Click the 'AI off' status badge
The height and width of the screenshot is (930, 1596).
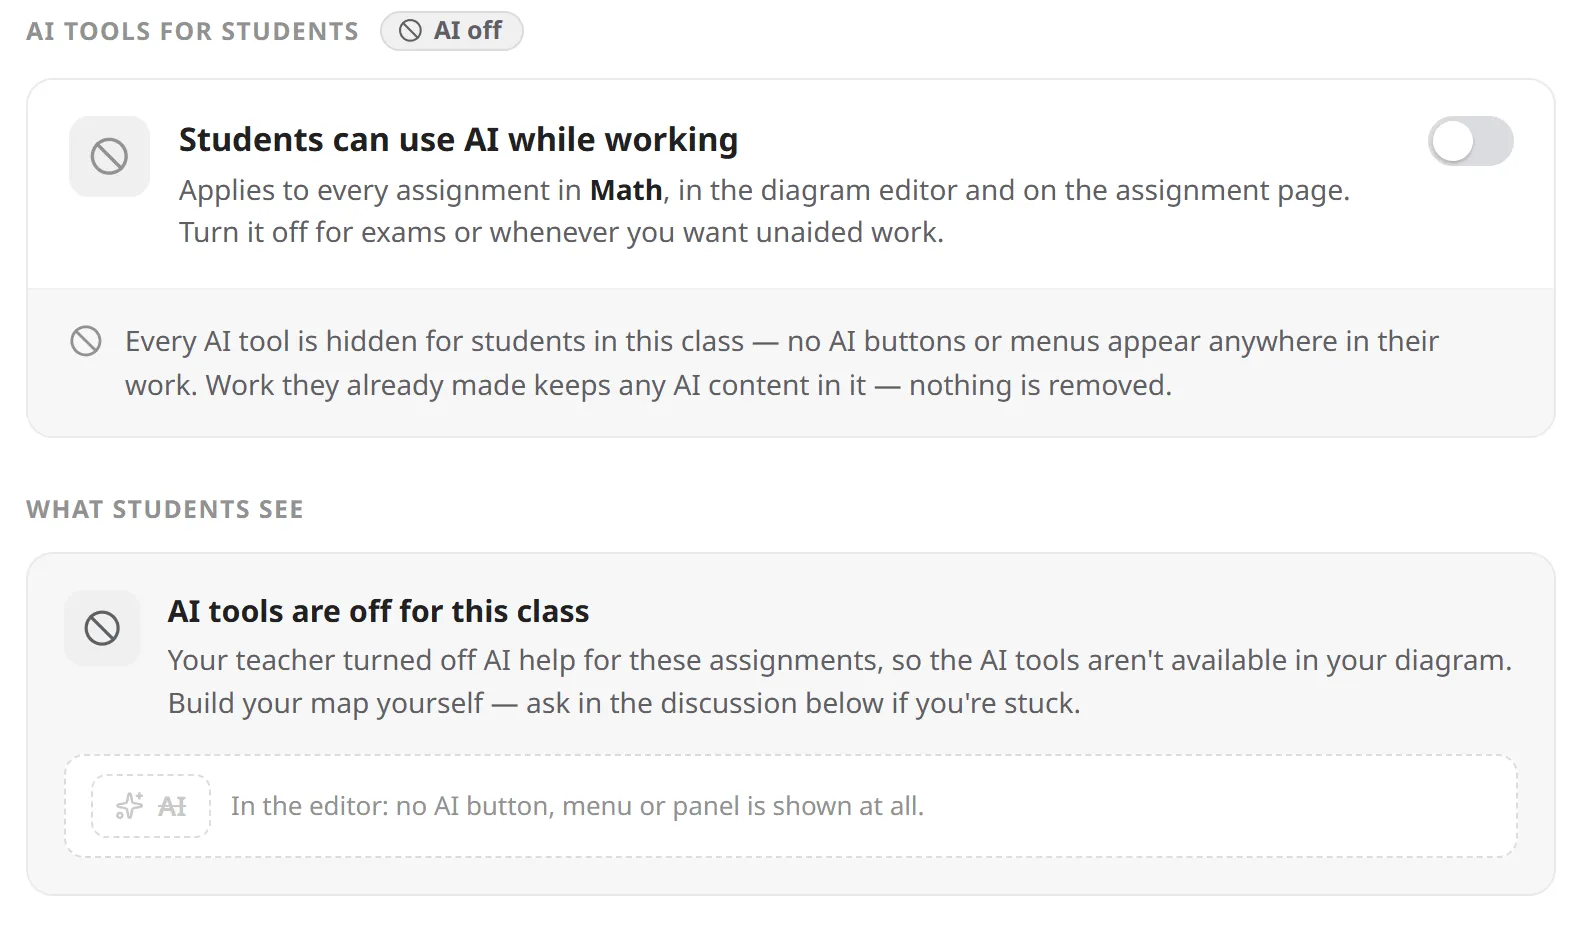tap(451, 31)
